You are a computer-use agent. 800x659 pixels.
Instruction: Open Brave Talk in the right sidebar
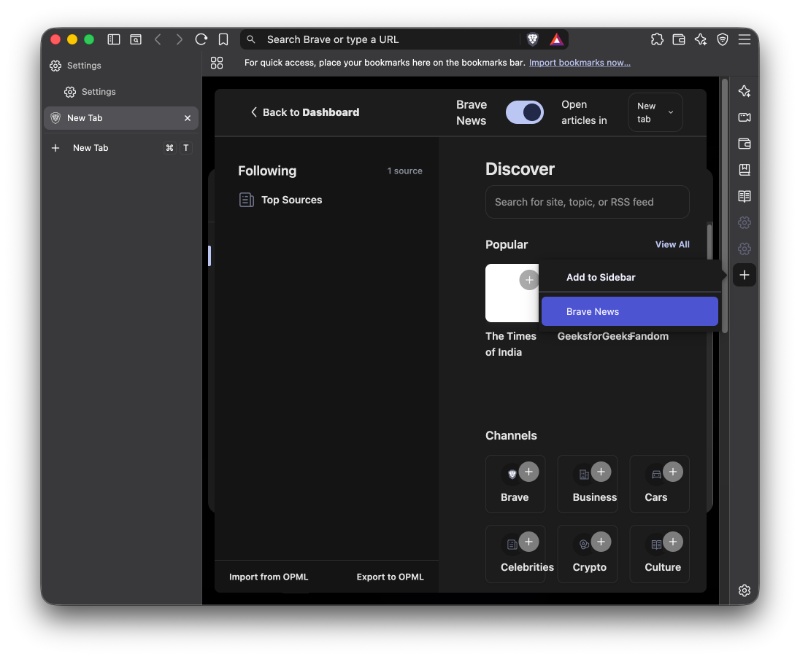tap(744, 117)
